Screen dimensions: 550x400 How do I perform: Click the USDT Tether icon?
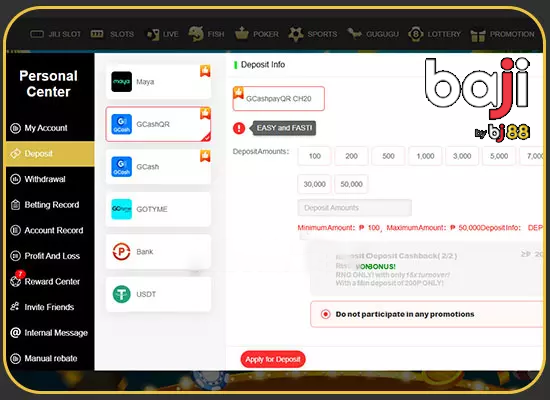(x=121, y=294)
